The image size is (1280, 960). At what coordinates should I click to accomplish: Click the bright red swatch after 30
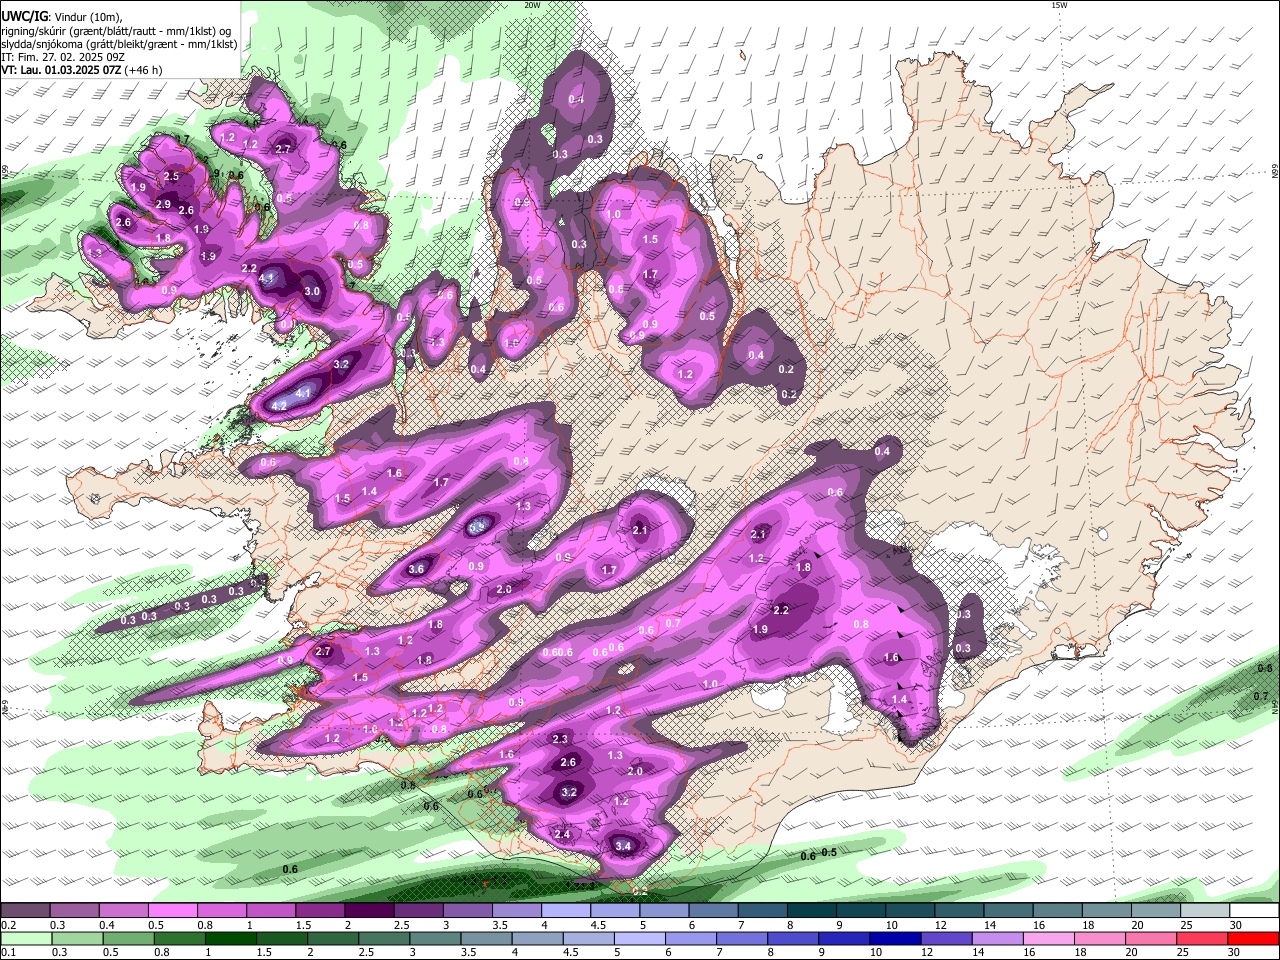(1253, 938)
